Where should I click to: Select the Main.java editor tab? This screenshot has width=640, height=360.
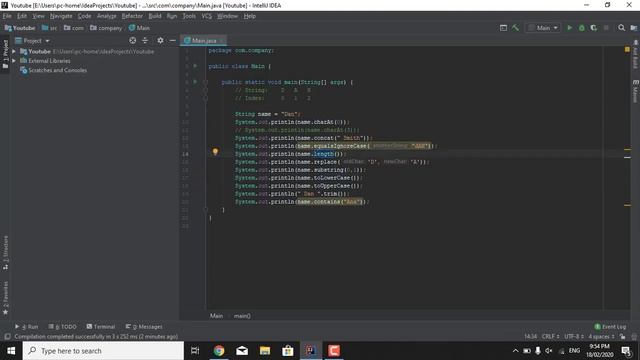pyautogui.click(x=203, y=40)
